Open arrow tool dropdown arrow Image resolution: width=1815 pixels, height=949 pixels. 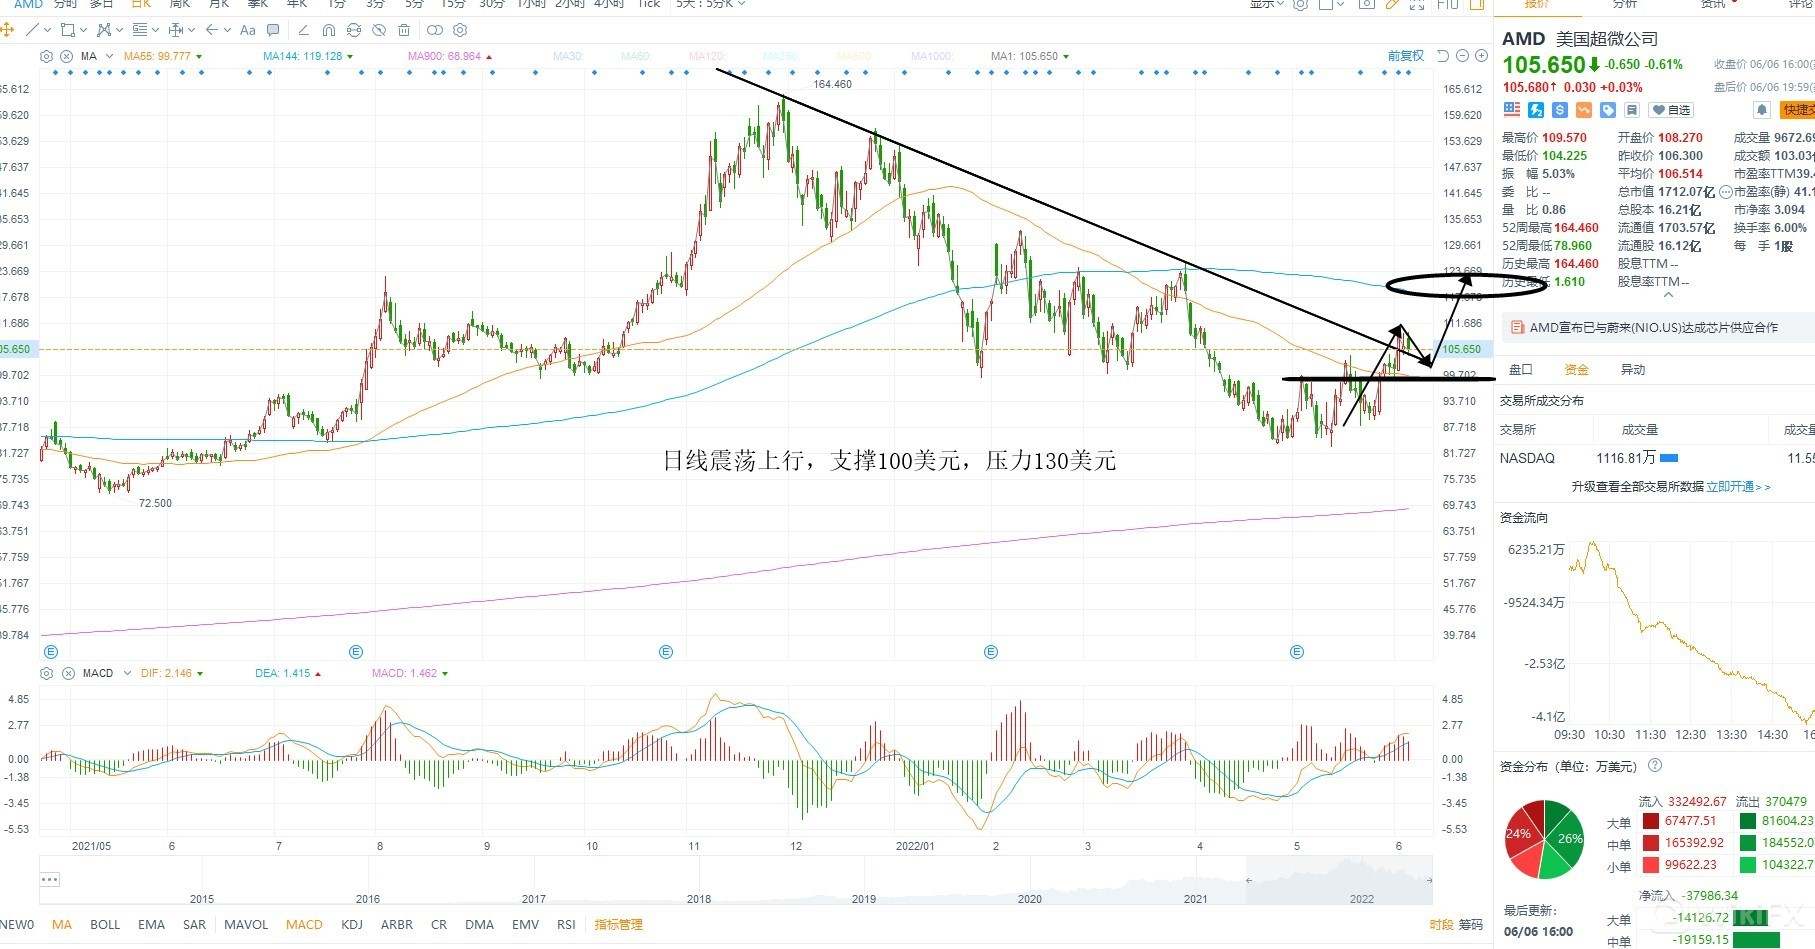227,30
